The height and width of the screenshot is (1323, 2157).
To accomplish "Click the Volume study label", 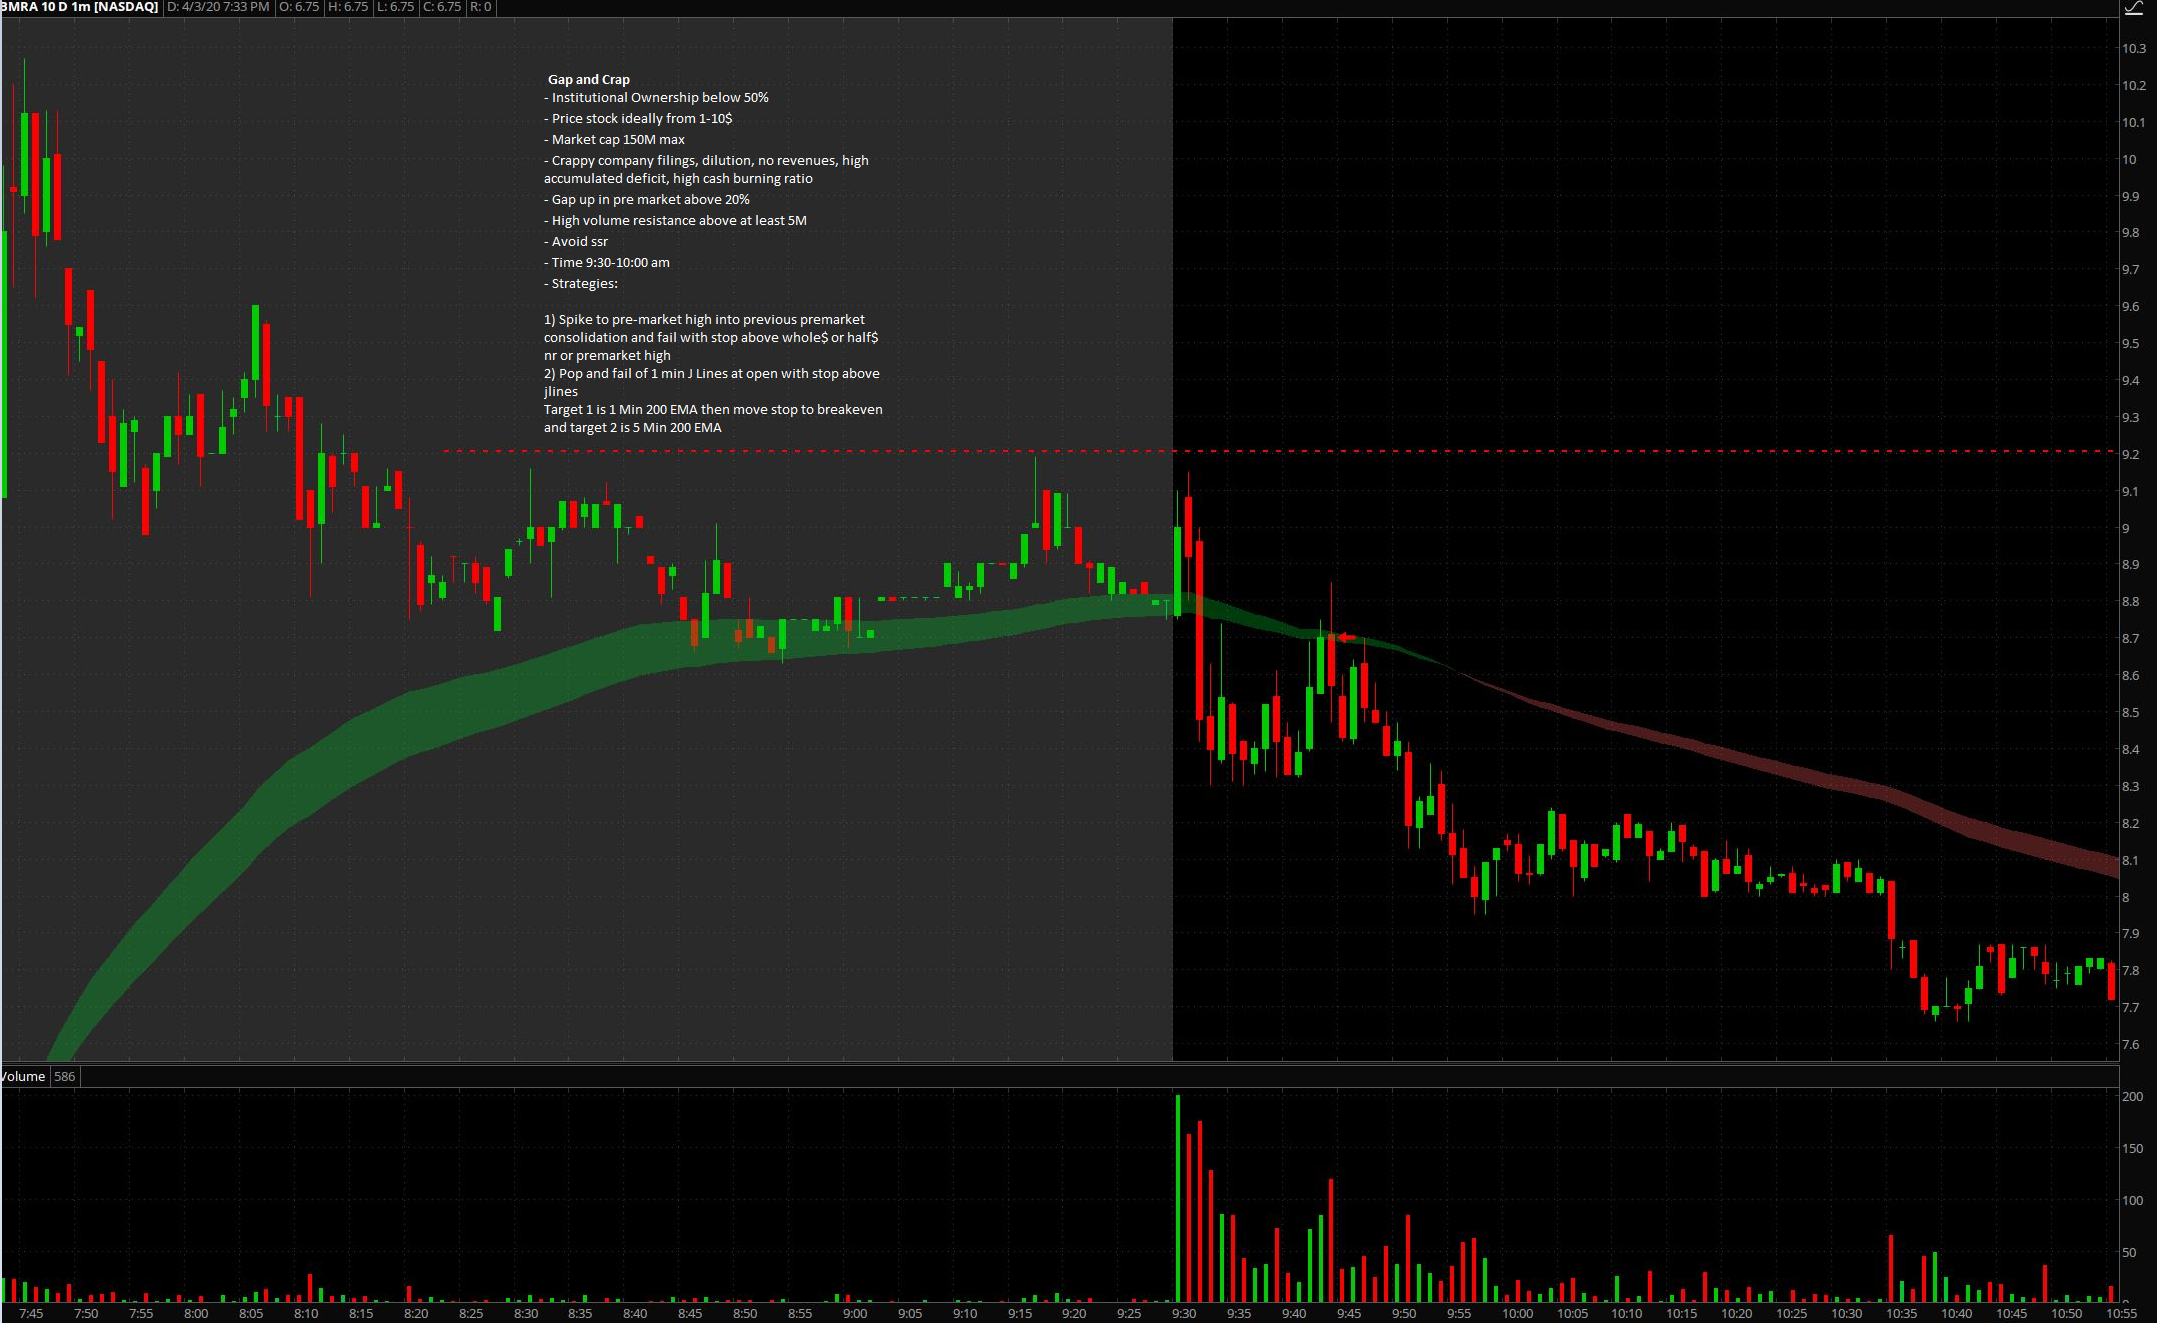I will coord(23,1076).
